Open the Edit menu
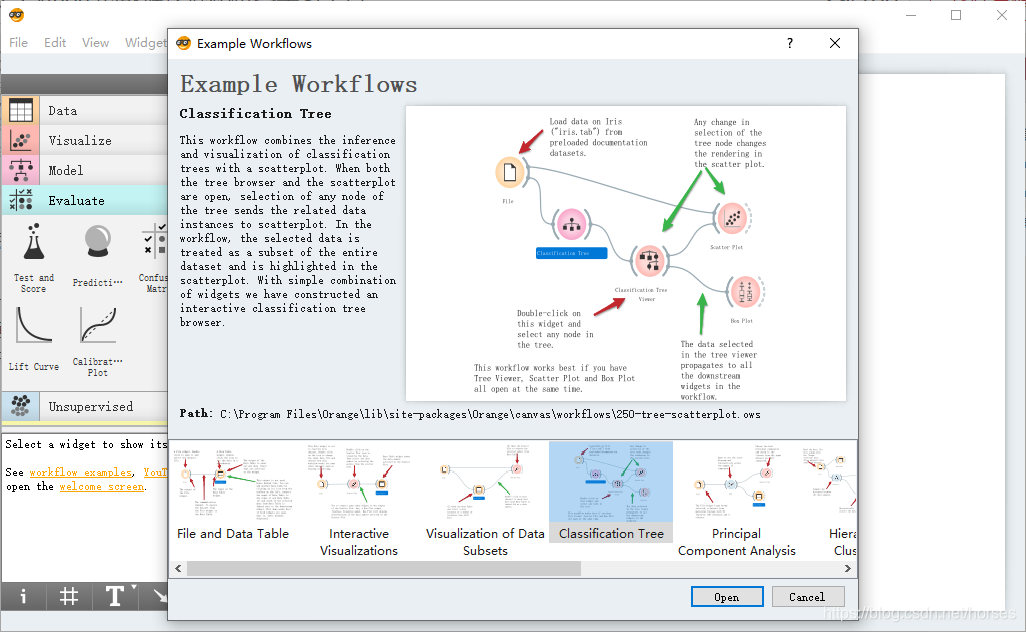The width and height of the screenshot is (1026, 632). (x=55, y=43)
